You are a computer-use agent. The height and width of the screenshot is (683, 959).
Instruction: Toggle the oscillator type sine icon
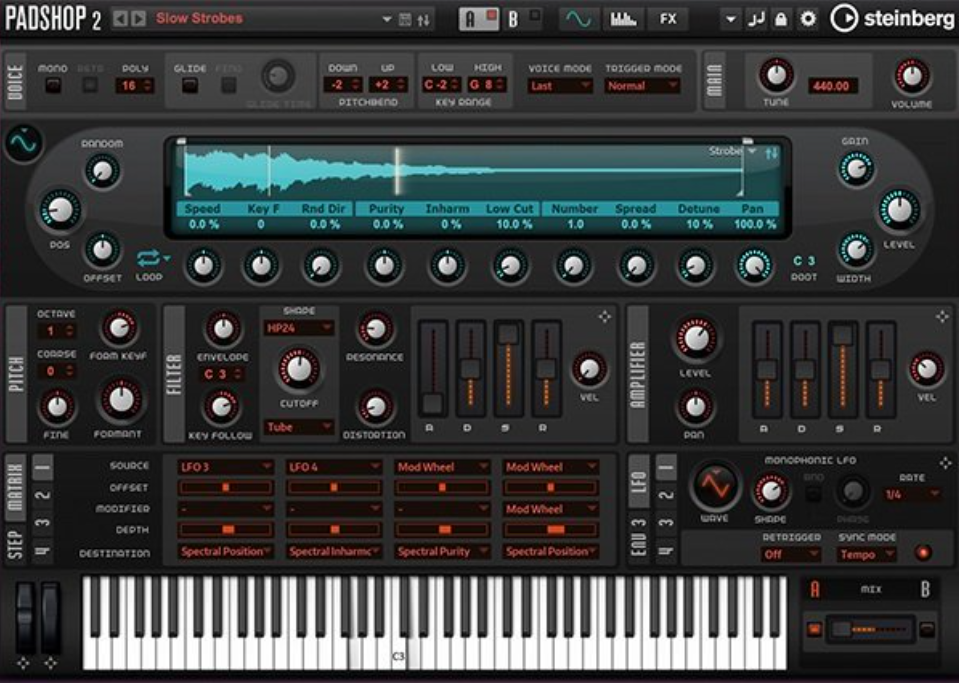tap(24, 143)
